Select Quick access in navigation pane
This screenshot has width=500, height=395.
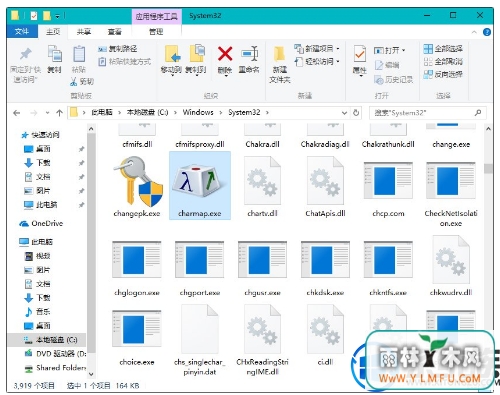[x=40, y=135]
